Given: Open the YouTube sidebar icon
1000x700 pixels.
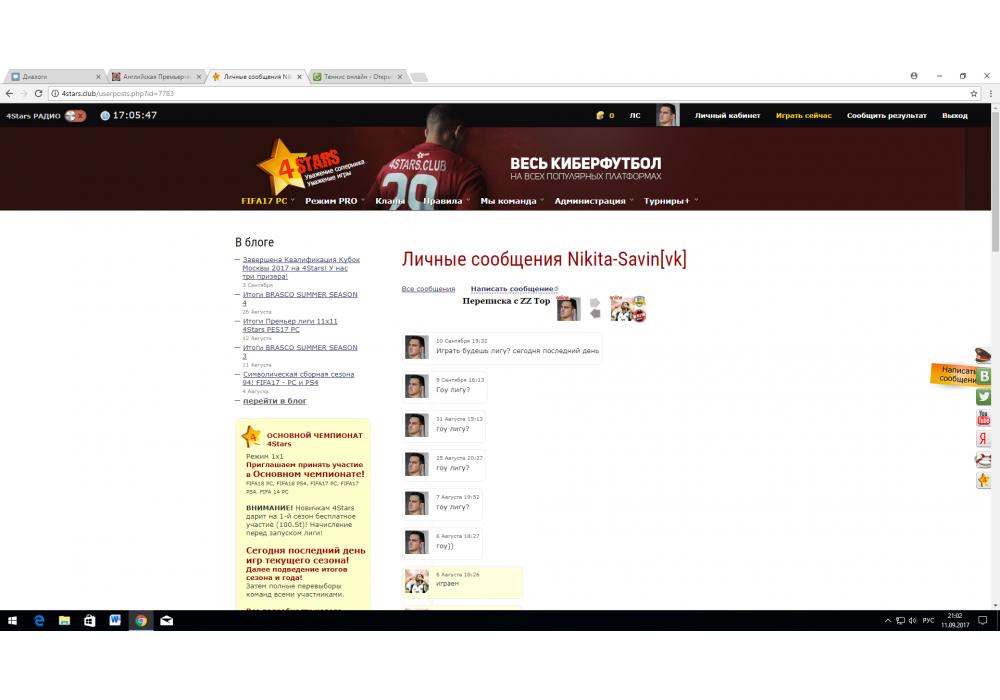Looking at the screenshot, I should [984, 418].
